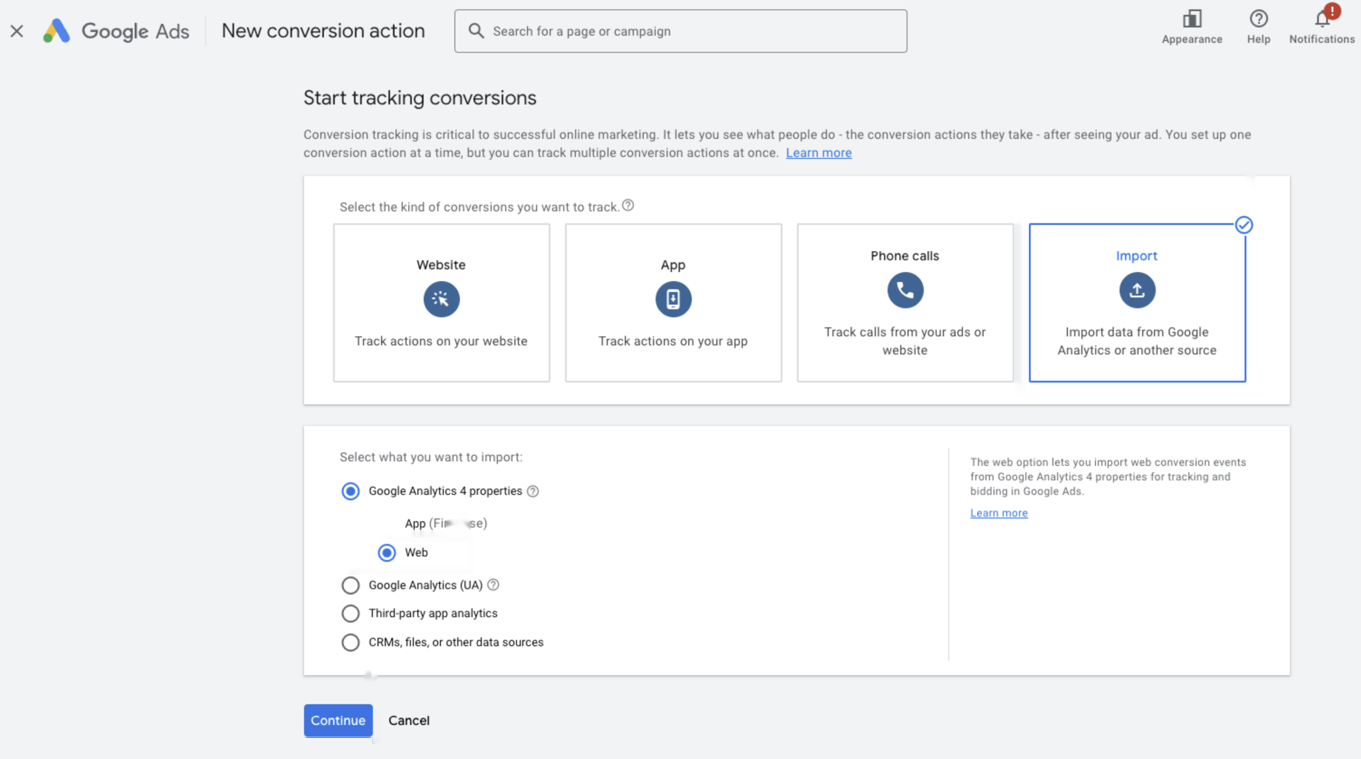The width and height of the screenshot is (1361, 759).
Task: Click the Phone calls handset icon
Action: [905, 290]
